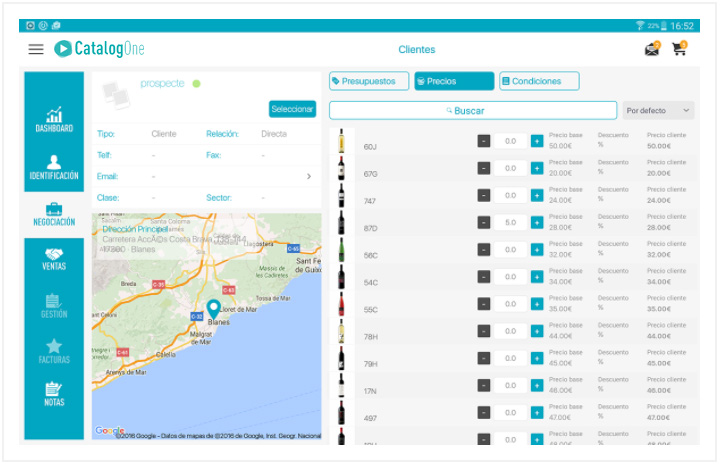Open the shopping cart icon
The width and height of the screenshot is (724, 467).
tap(680, 48)
